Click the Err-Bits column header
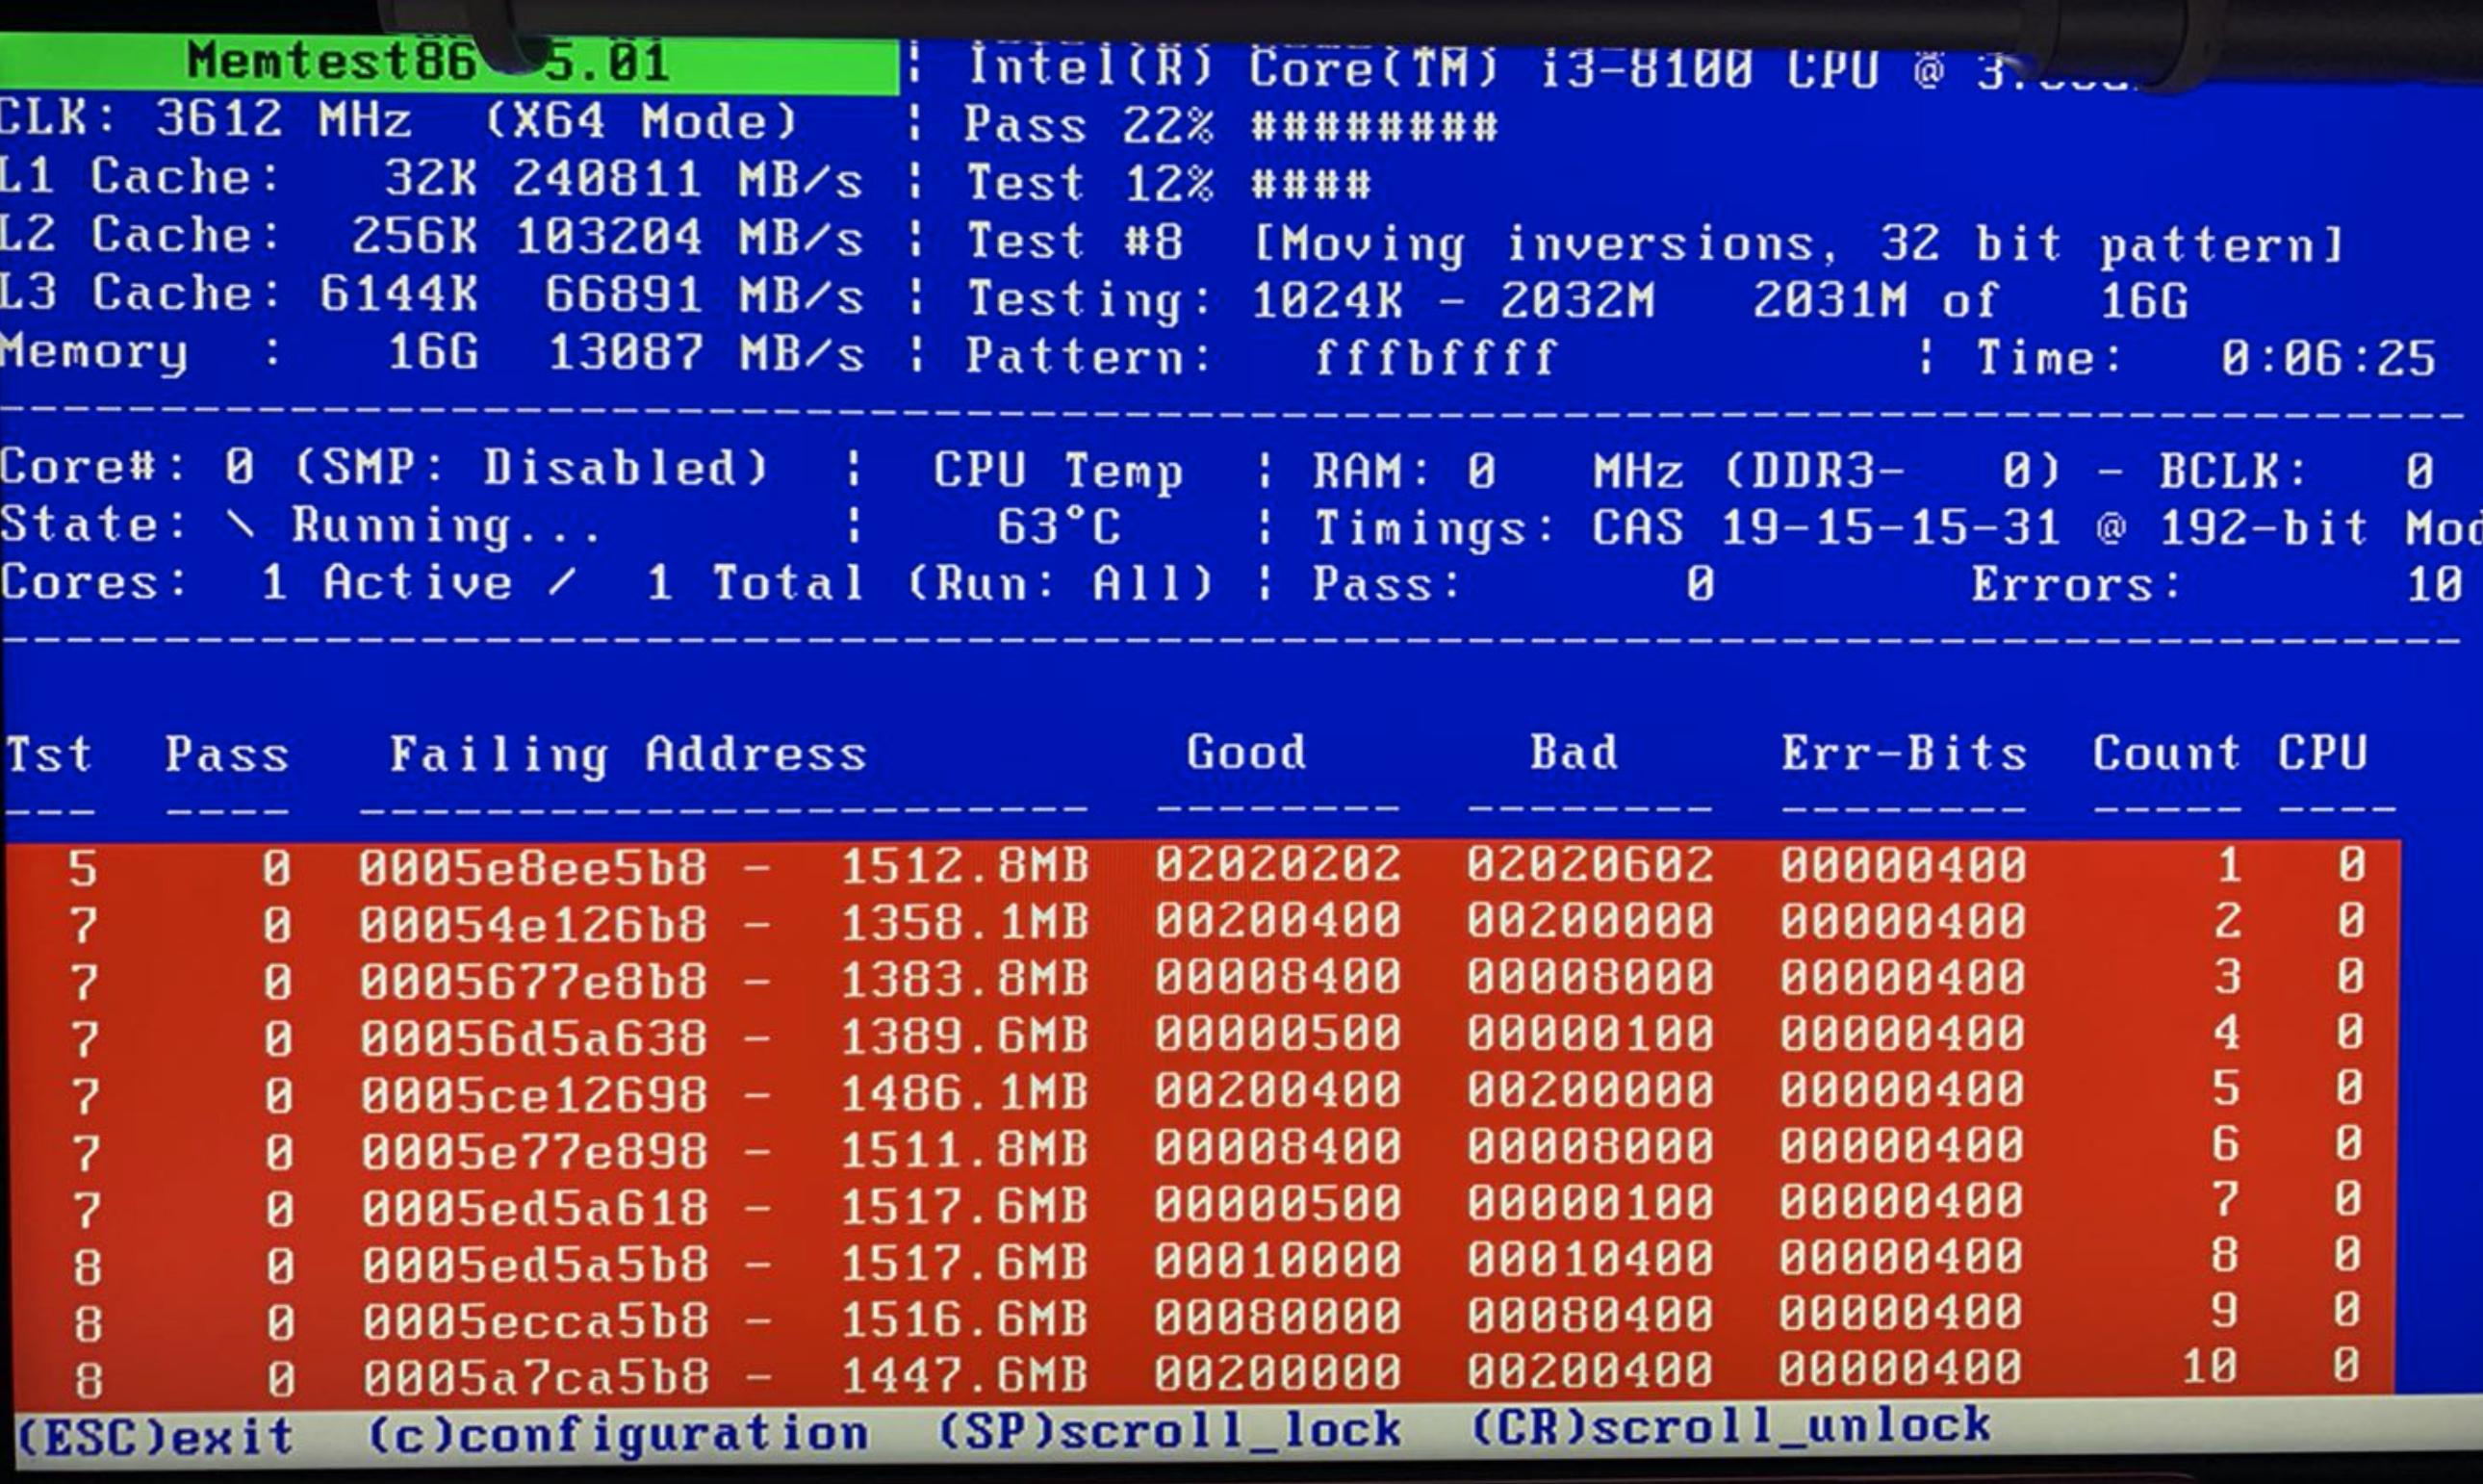 pyautogui.click(x=1903, y=754)
